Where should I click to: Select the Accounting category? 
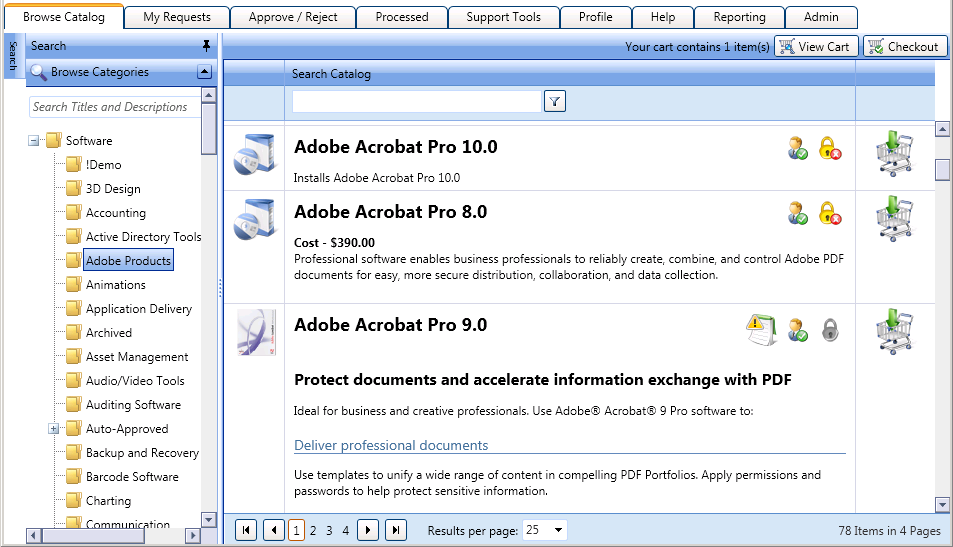coord(115,213)
